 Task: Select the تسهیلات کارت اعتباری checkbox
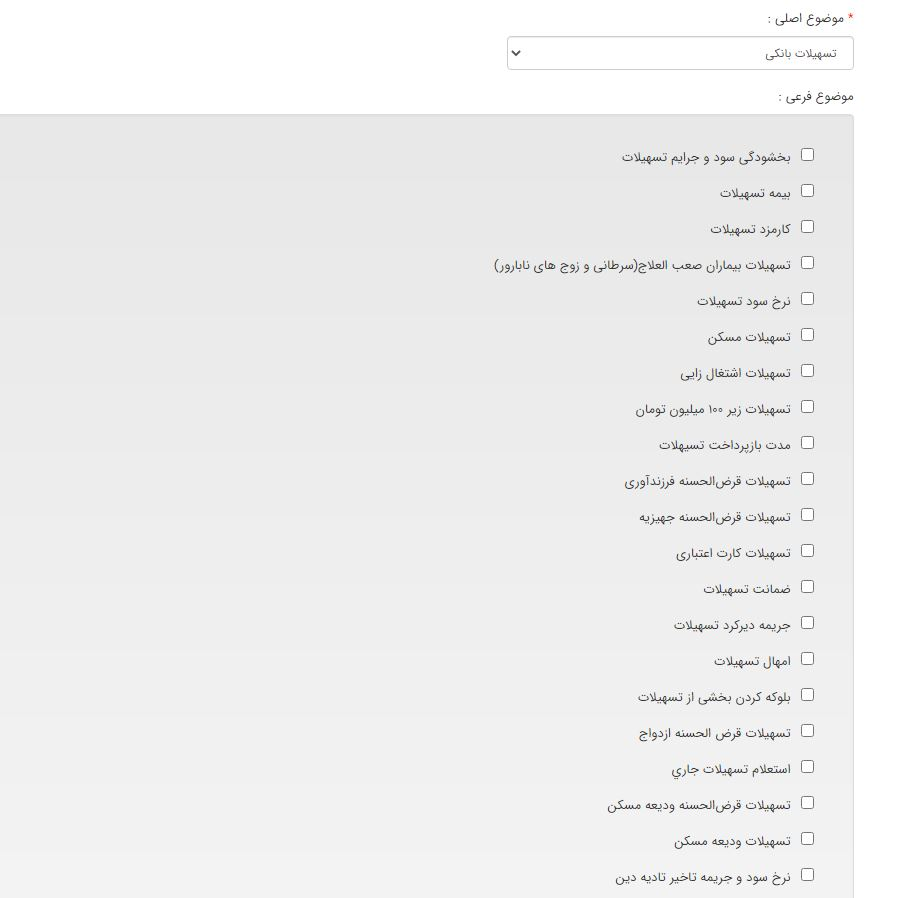[x=808, y=551]
